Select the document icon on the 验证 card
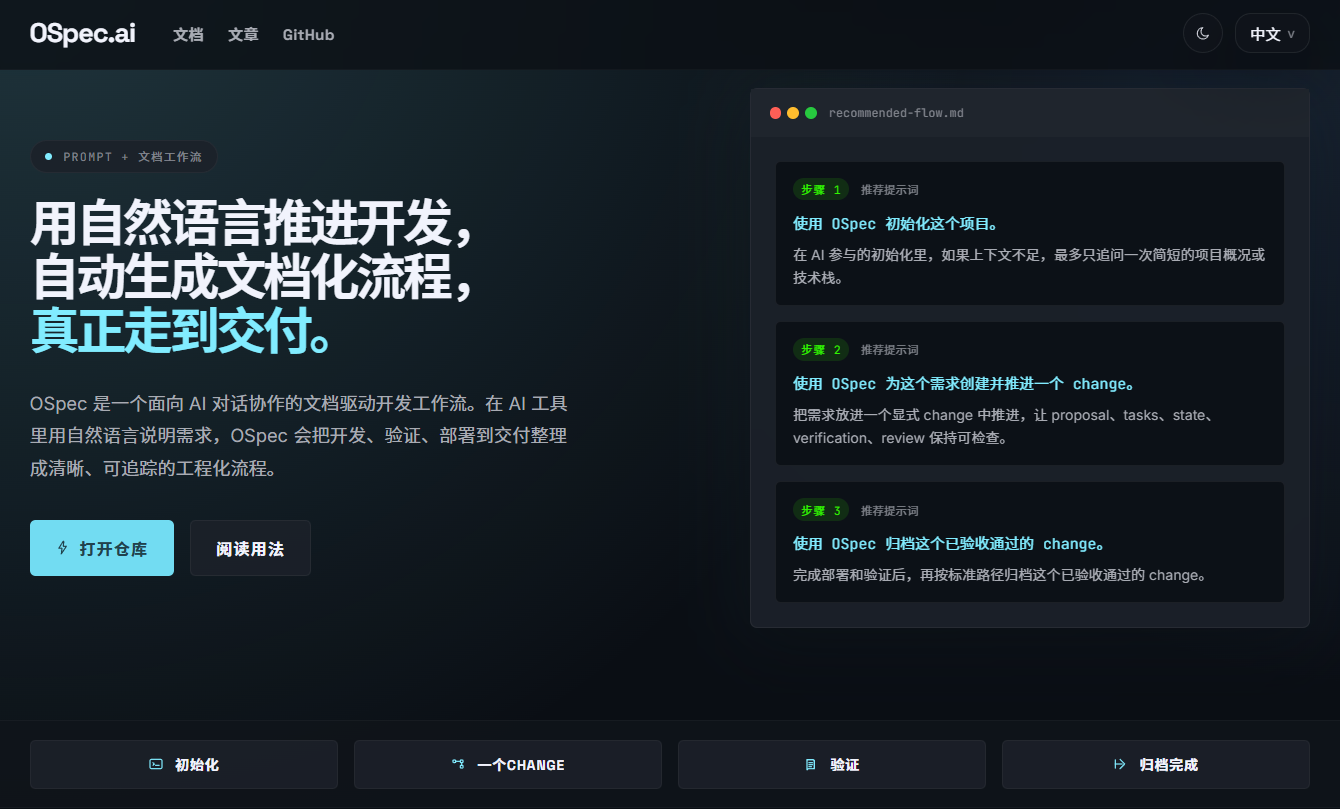The height and width of the screenshot is (809, 1340). tap(809, 764)
